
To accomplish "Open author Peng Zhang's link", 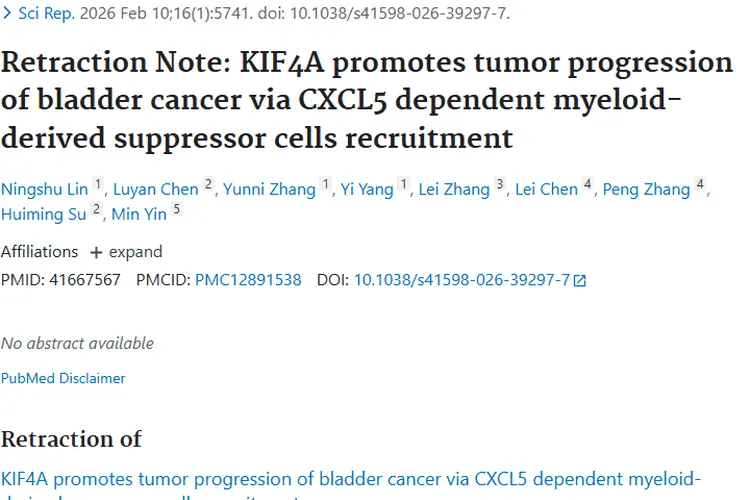I will pyautogui.click(x=646, y=189).
